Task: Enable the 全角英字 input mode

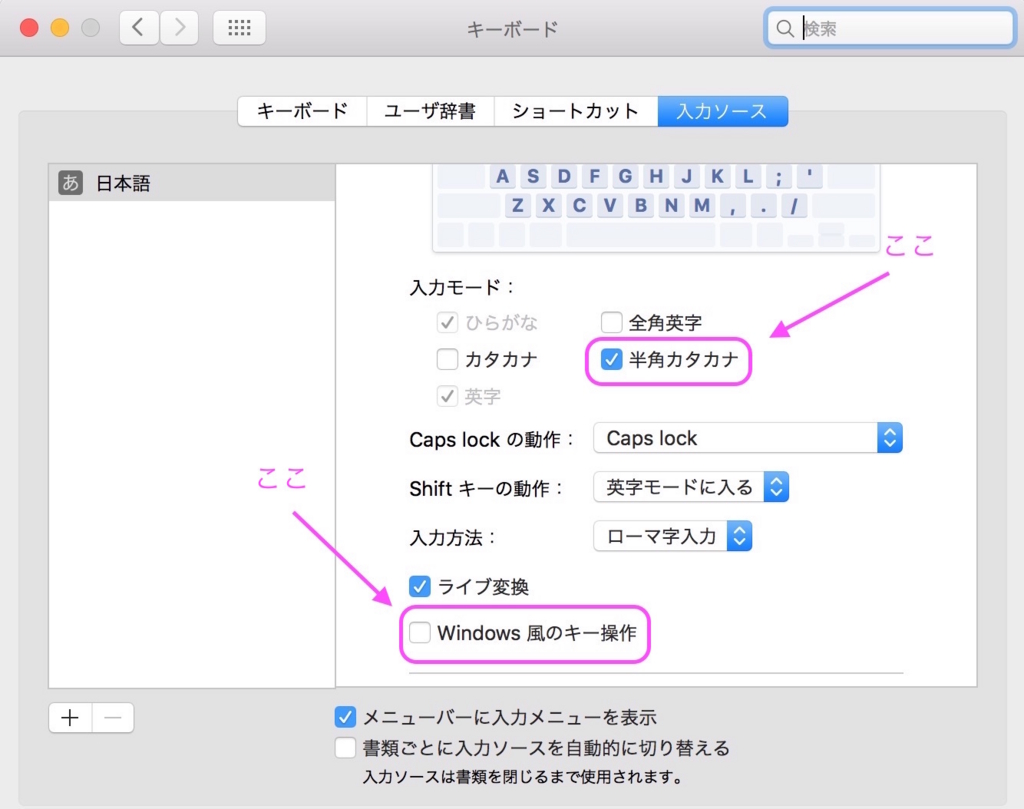Action: click(611, 322)
